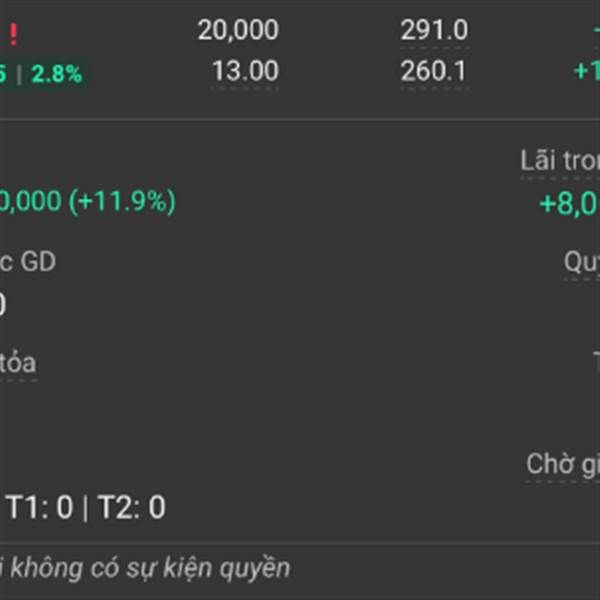Click the 'tỏa' dotted-underlined label
The image size is (600, 600).
[x=18, y=363]
